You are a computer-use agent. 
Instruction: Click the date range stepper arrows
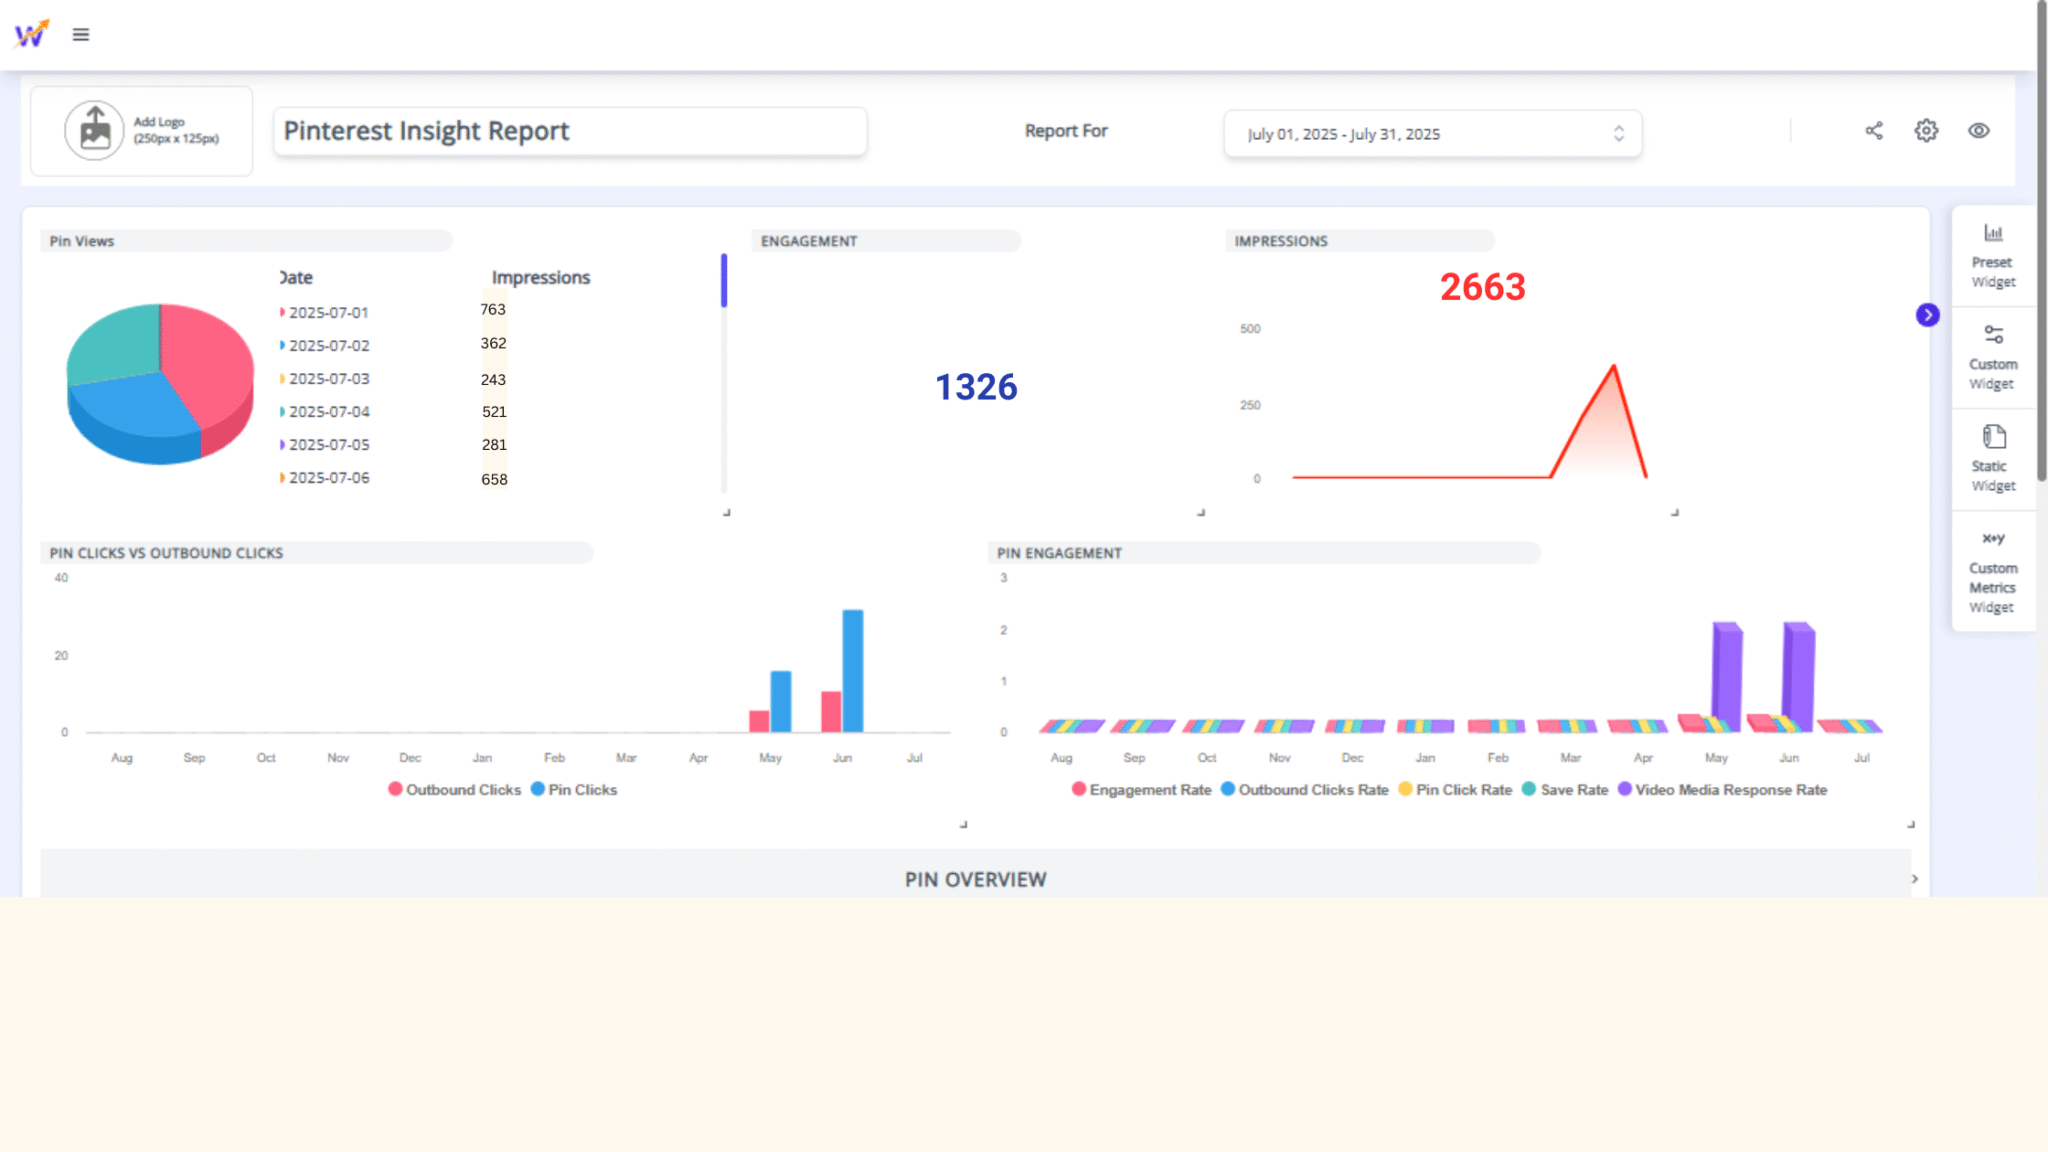[x=1620, y=133]
